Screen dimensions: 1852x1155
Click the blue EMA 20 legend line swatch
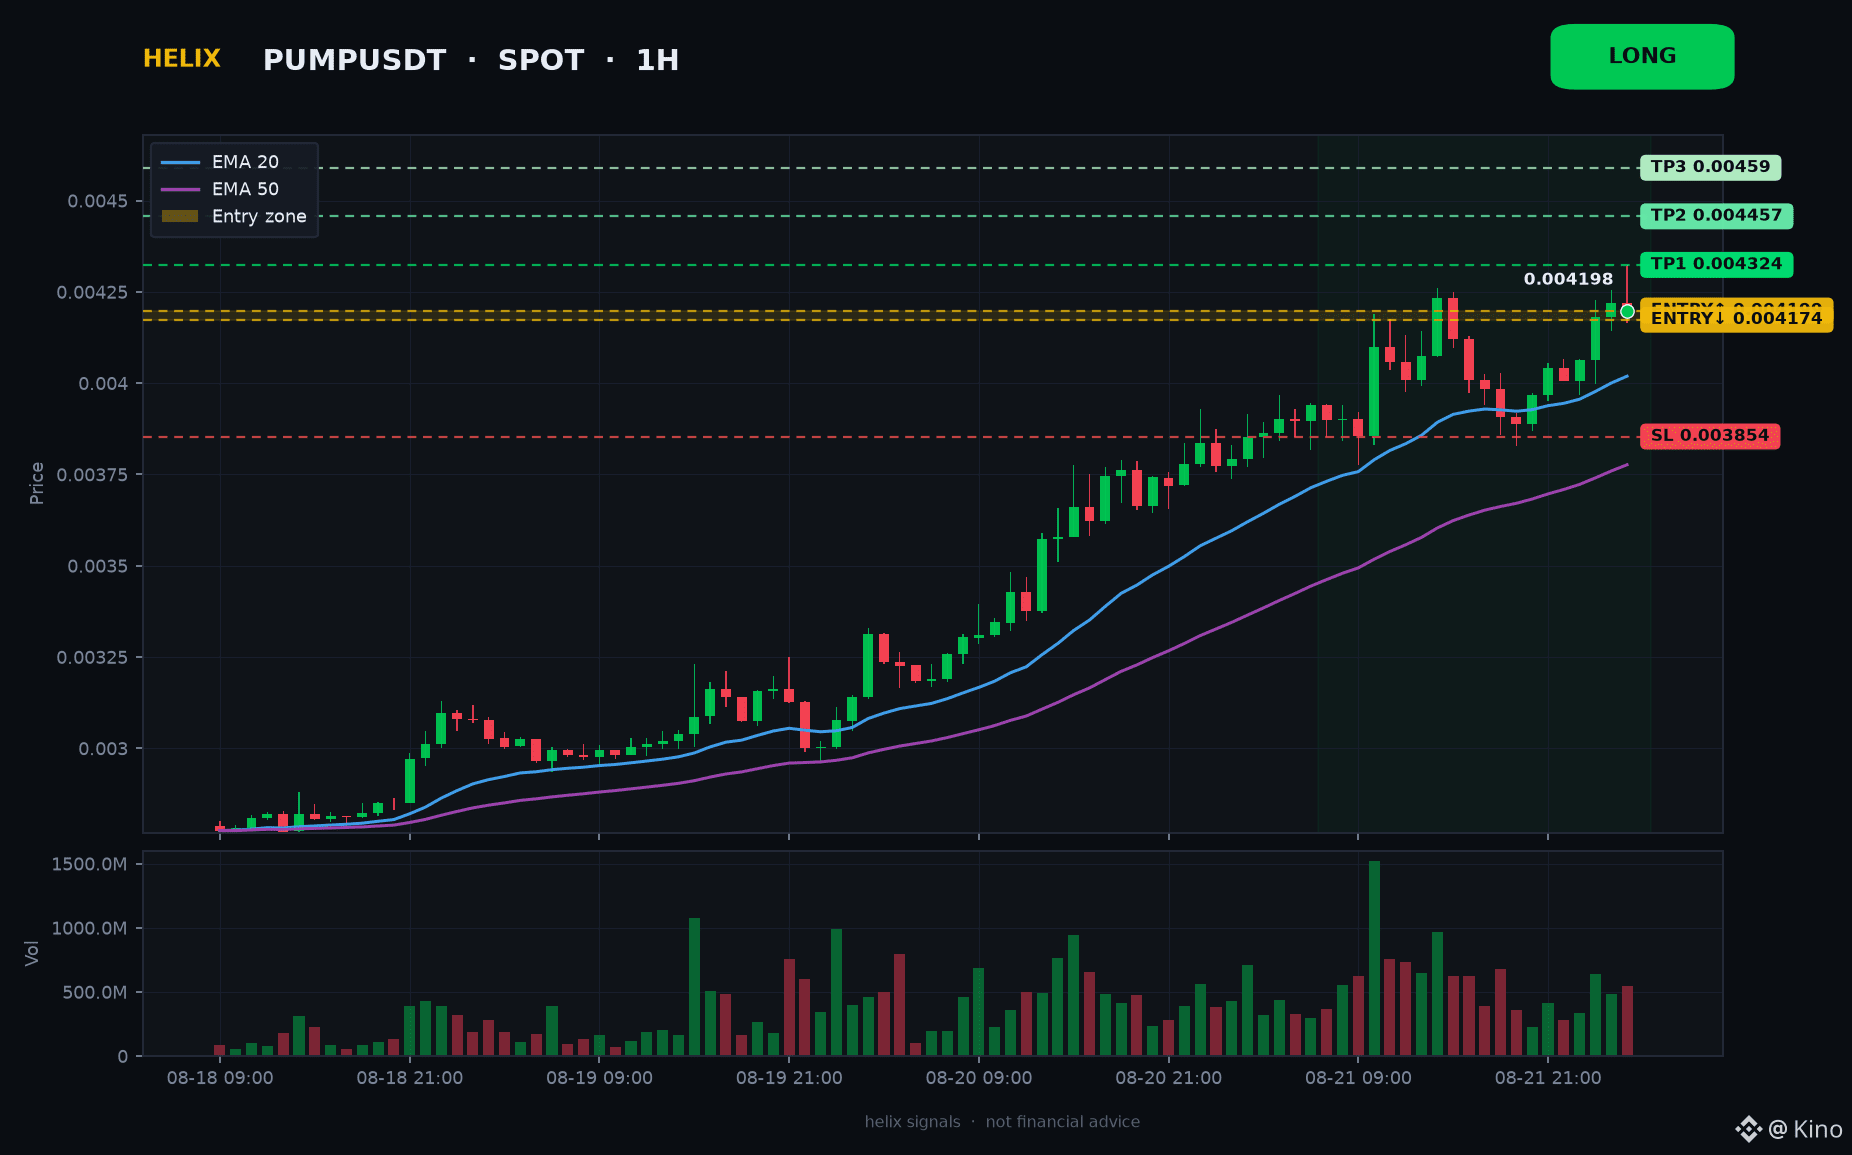pos(180,162)
